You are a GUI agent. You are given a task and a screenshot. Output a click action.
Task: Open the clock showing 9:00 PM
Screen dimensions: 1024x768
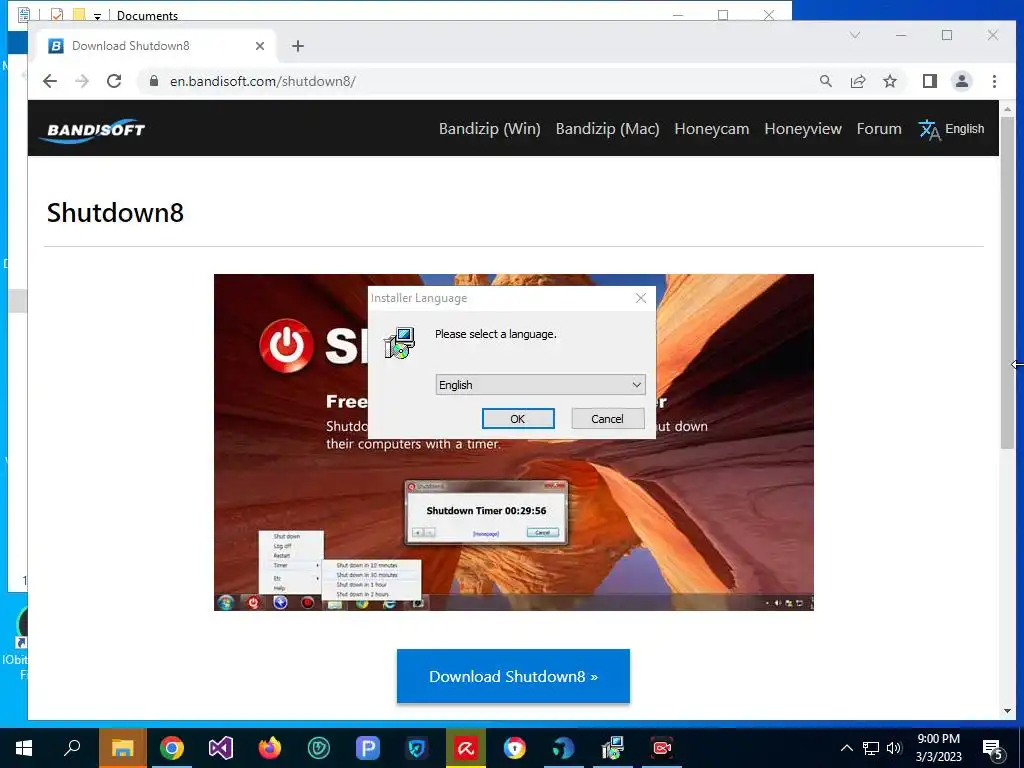point(938,748)
